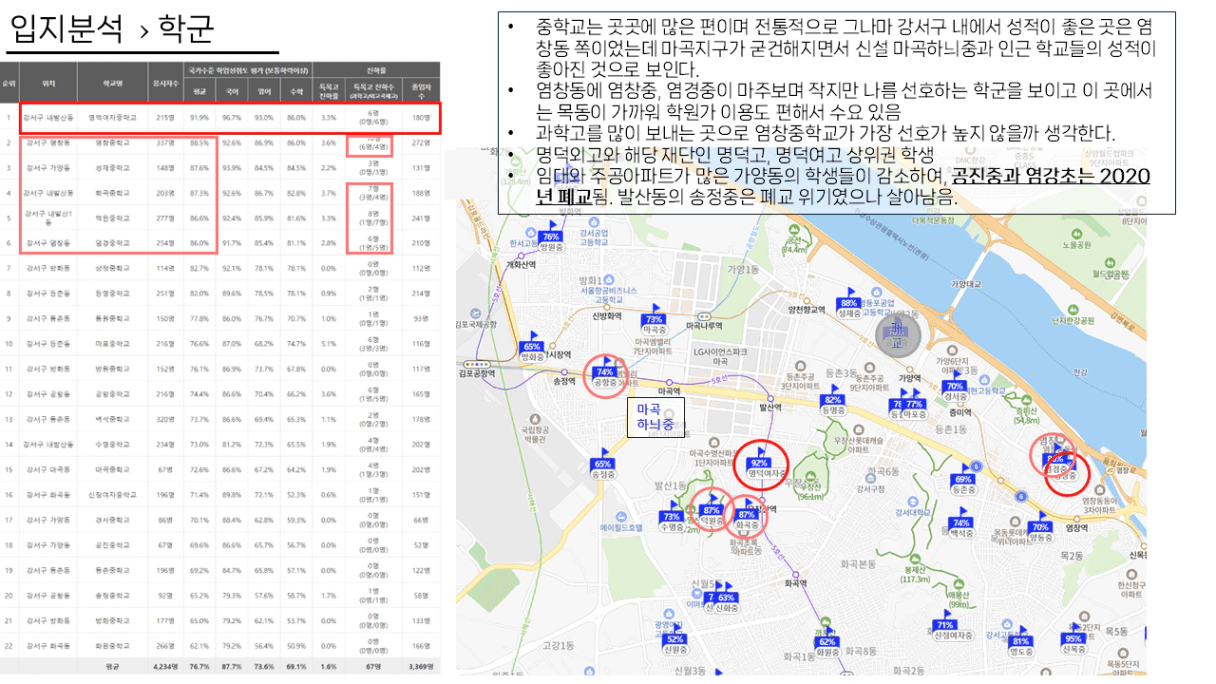Click the 영어 column header
Viewport: 1216px width, 684px height.
point(265,92)
